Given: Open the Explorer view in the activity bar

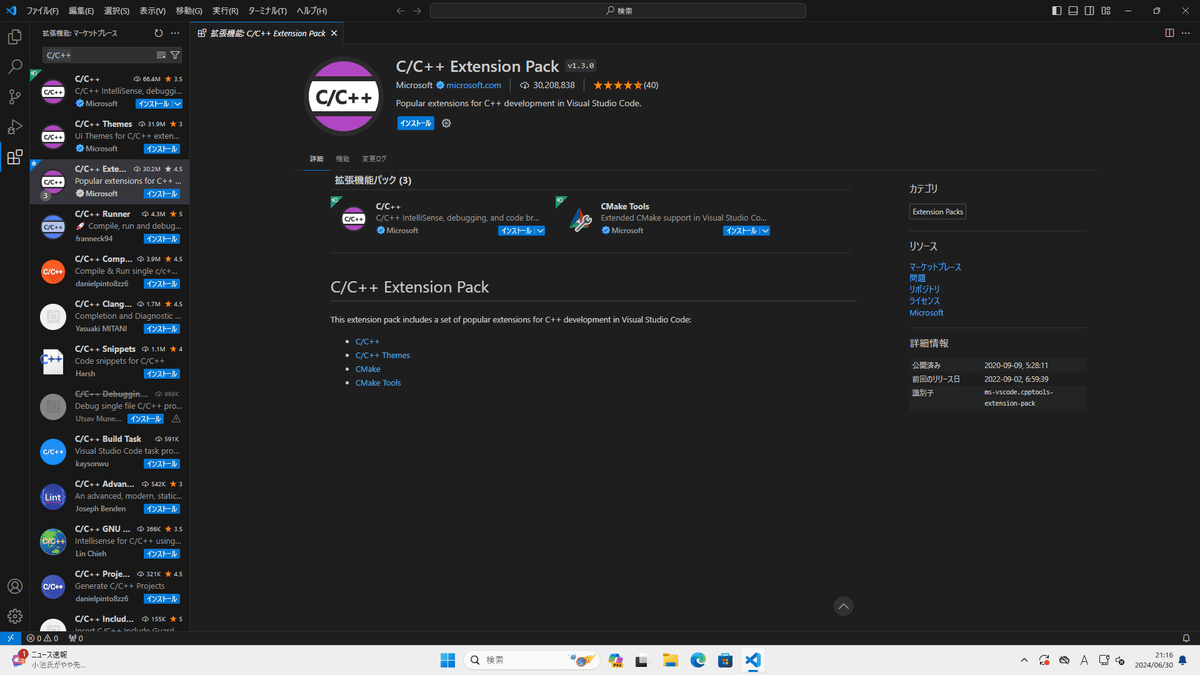Looking at the screenshot, I should [x=14, y=36].
